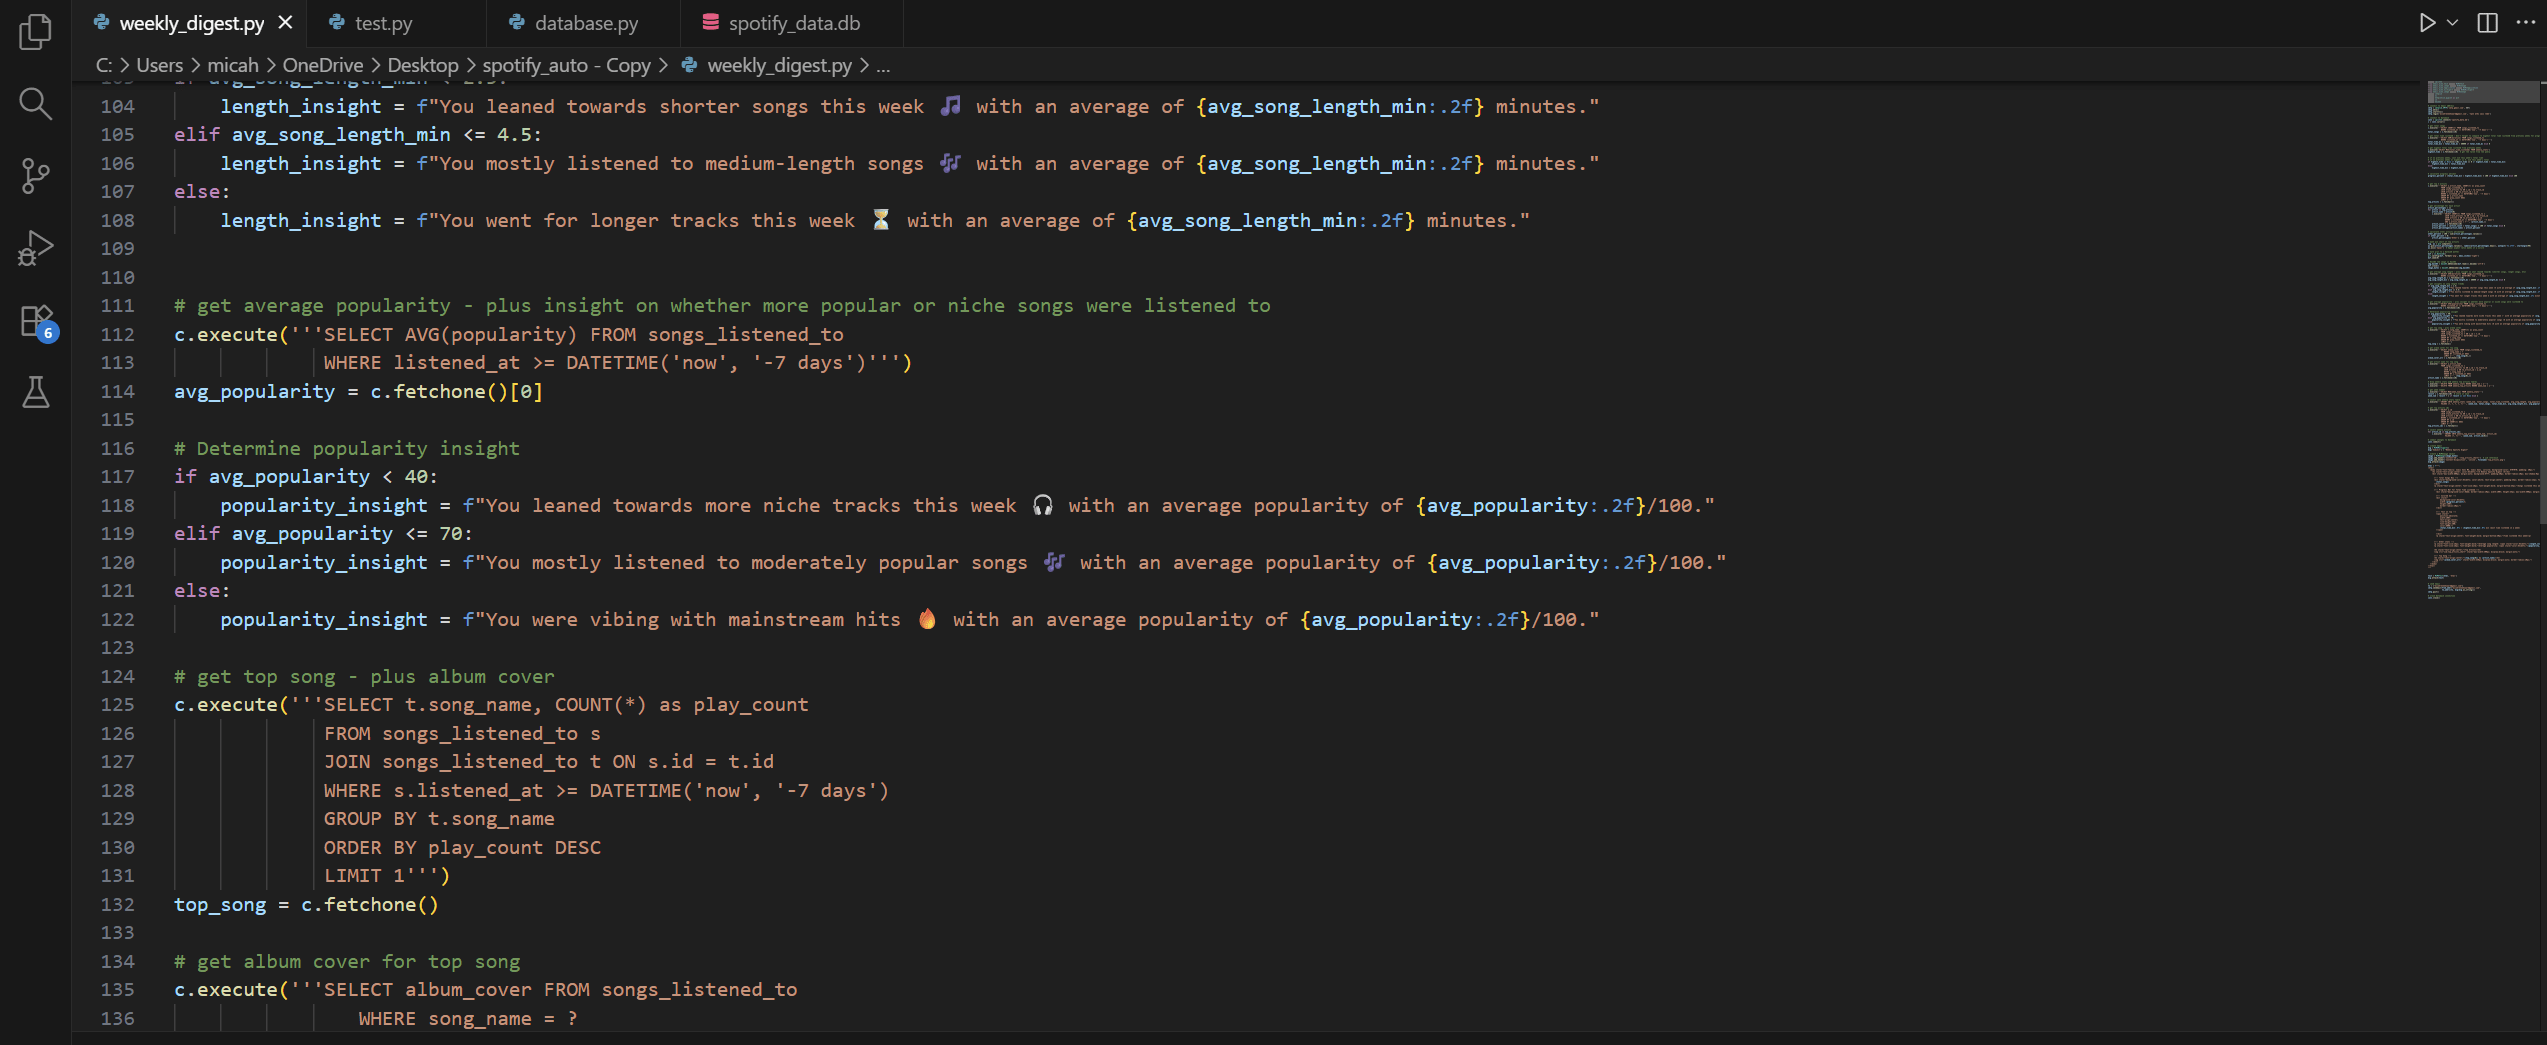This screenshot has height=1045, width=2547.
Task: Switch to the spotify_data.db tab
Action: coord(791,22)
